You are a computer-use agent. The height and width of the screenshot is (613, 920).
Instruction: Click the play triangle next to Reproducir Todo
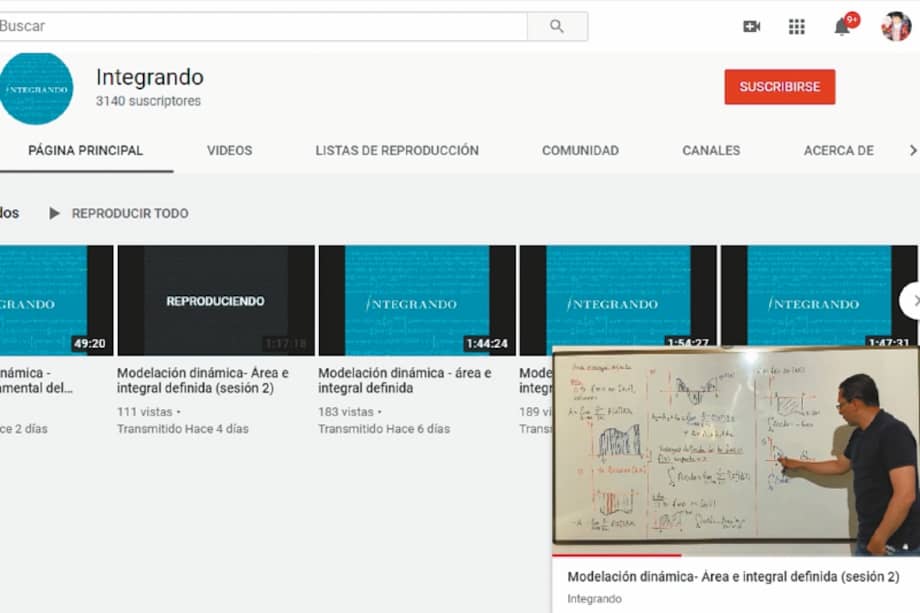[x=56, y=213]
